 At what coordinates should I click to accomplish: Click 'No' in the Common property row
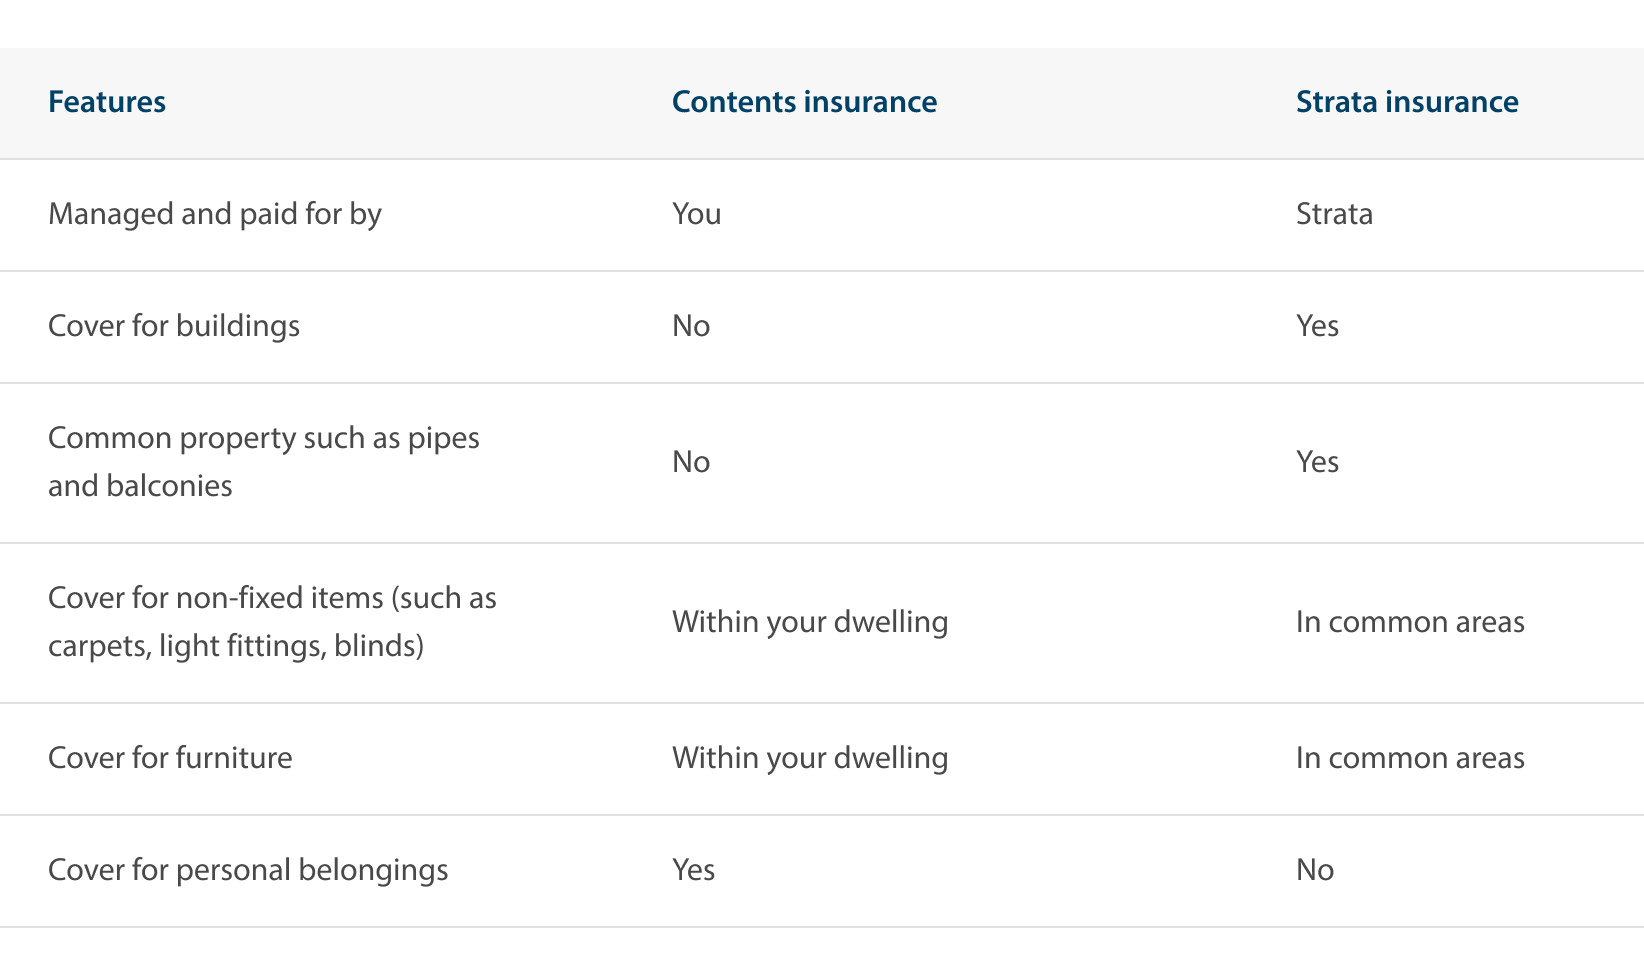pos(691,462)
